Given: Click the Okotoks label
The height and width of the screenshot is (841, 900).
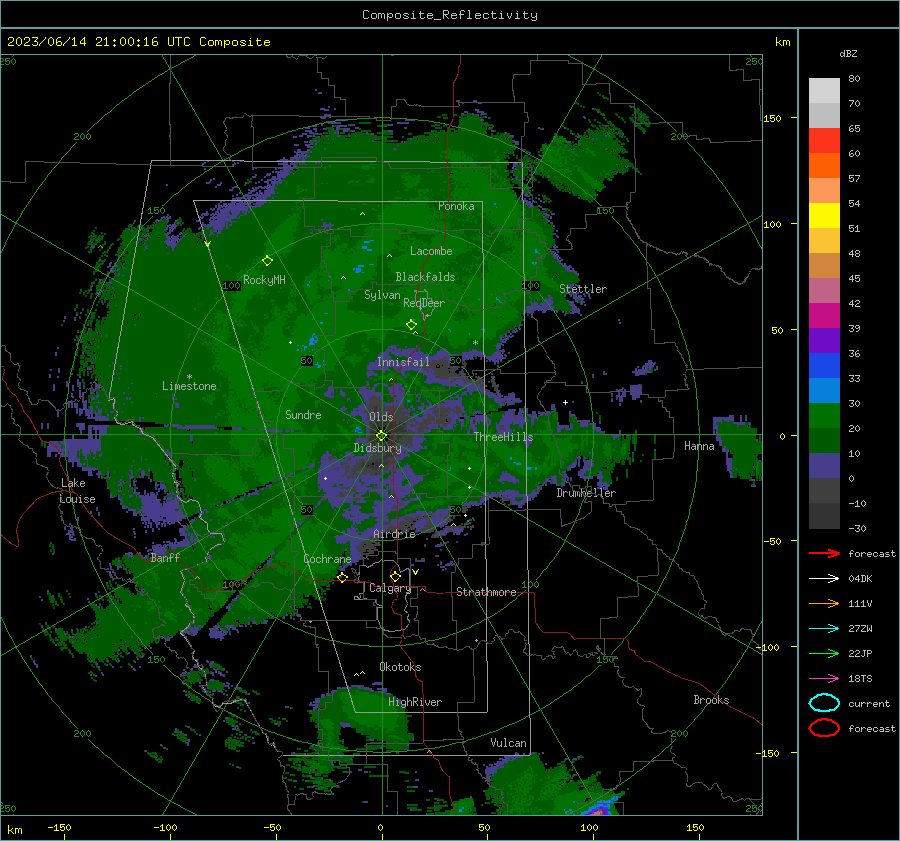Looking at the screenshot, I should tap(400, 667).
